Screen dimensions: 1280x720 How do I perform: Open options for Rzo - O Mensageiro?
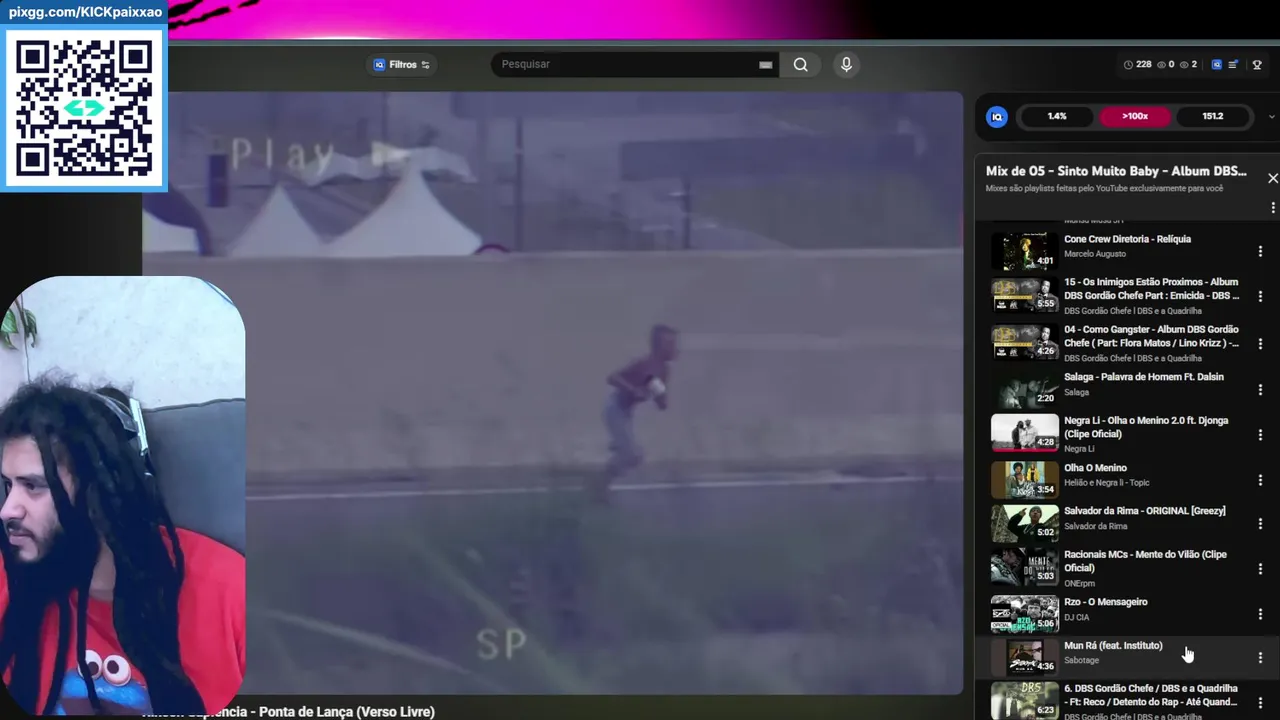tap(1260, 614)
